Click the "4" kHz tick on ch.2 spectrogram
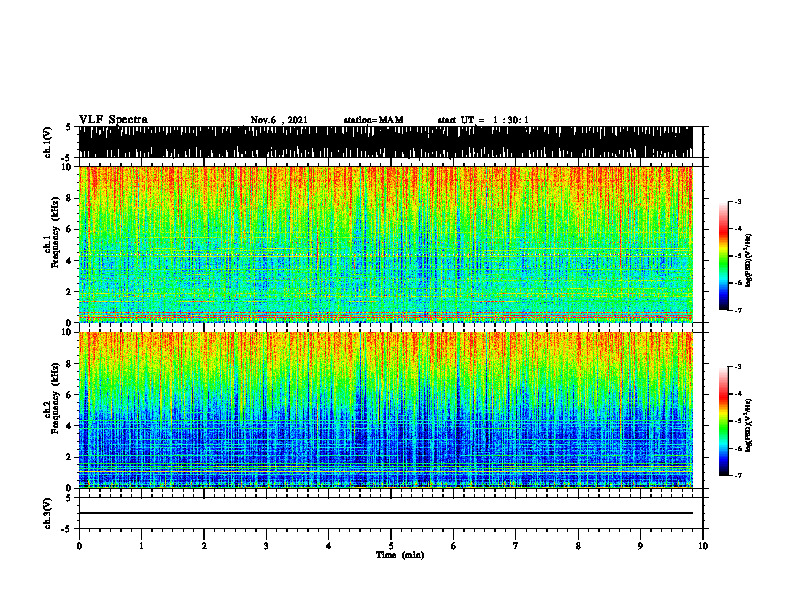This screenshot has height=612, width=792. pyautogui.click(x=70, y=426)
